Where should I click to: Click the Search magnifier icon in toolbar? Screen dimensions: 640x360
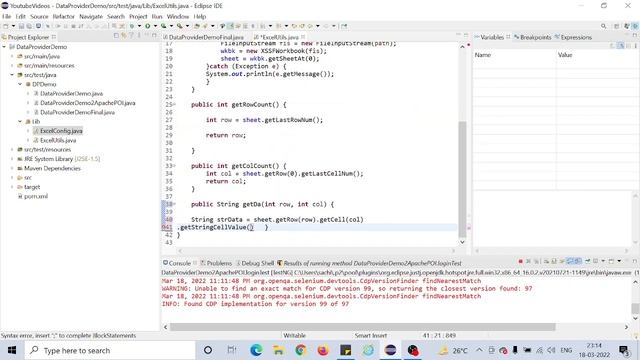pyautogui.click(x=603, y=26)
